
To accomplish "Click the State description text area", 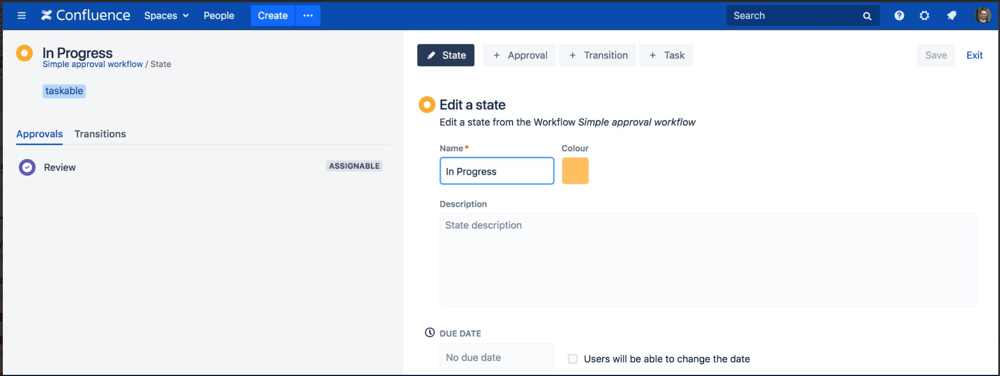I will click(x=708, y=259).
